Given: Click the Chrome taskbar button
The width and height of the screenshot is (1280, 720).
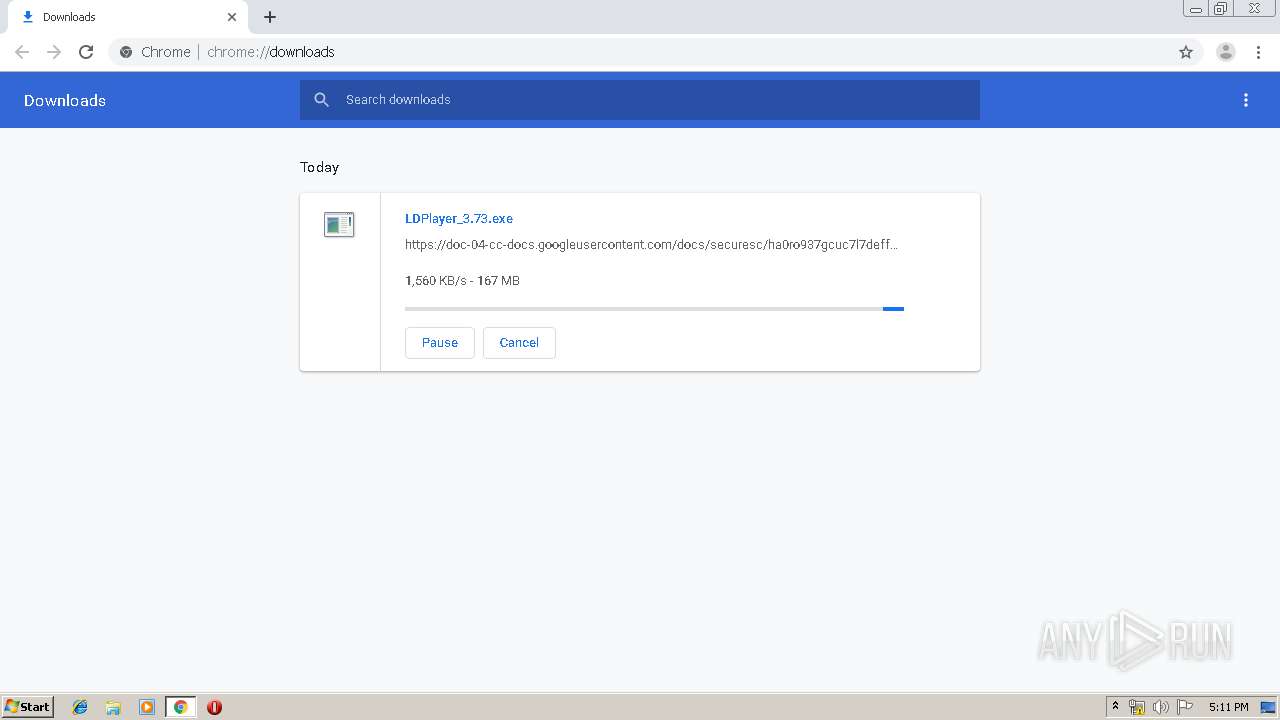Looking at the screenshot, I should click(x=180, y=707).
